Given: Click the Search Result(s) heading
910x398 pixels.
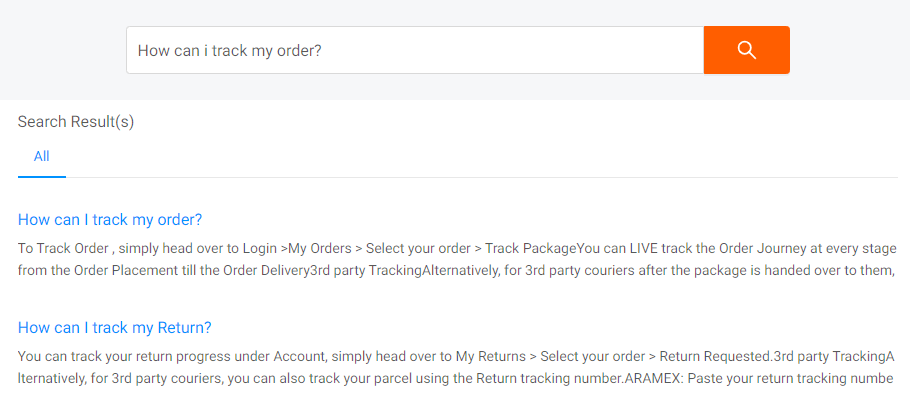Looking at the screenshot, I should pyautogui.click(x=76, y=122).
